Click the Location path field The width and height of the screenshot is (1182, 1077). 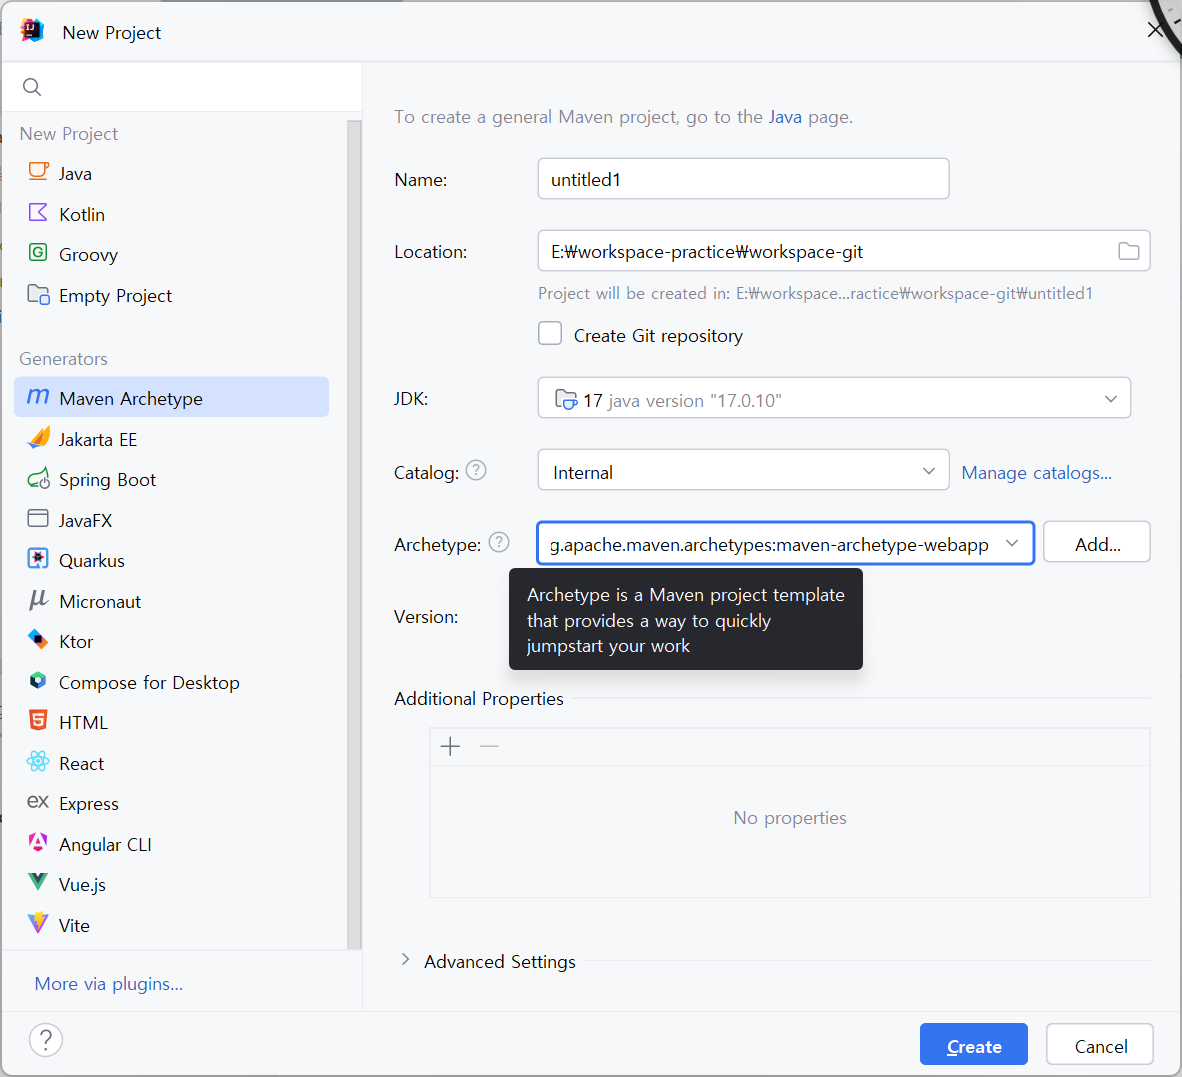coord(844,251)
